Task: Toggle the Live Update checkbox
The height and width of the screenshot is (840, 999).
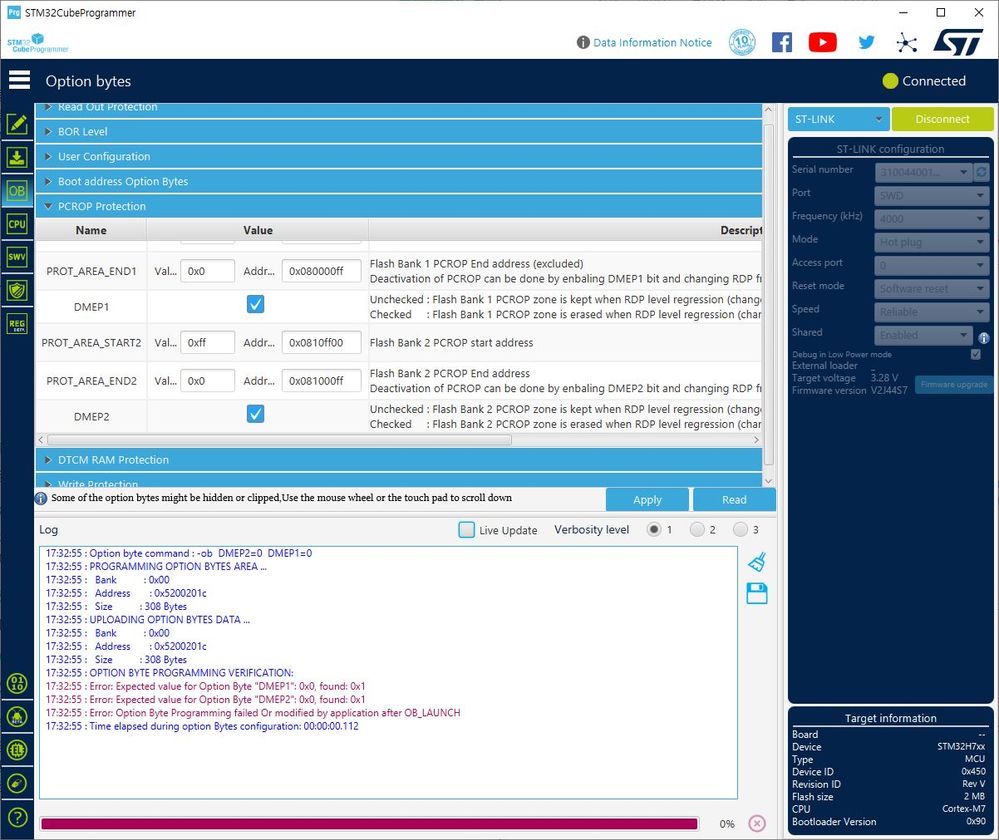Action: 466,530
